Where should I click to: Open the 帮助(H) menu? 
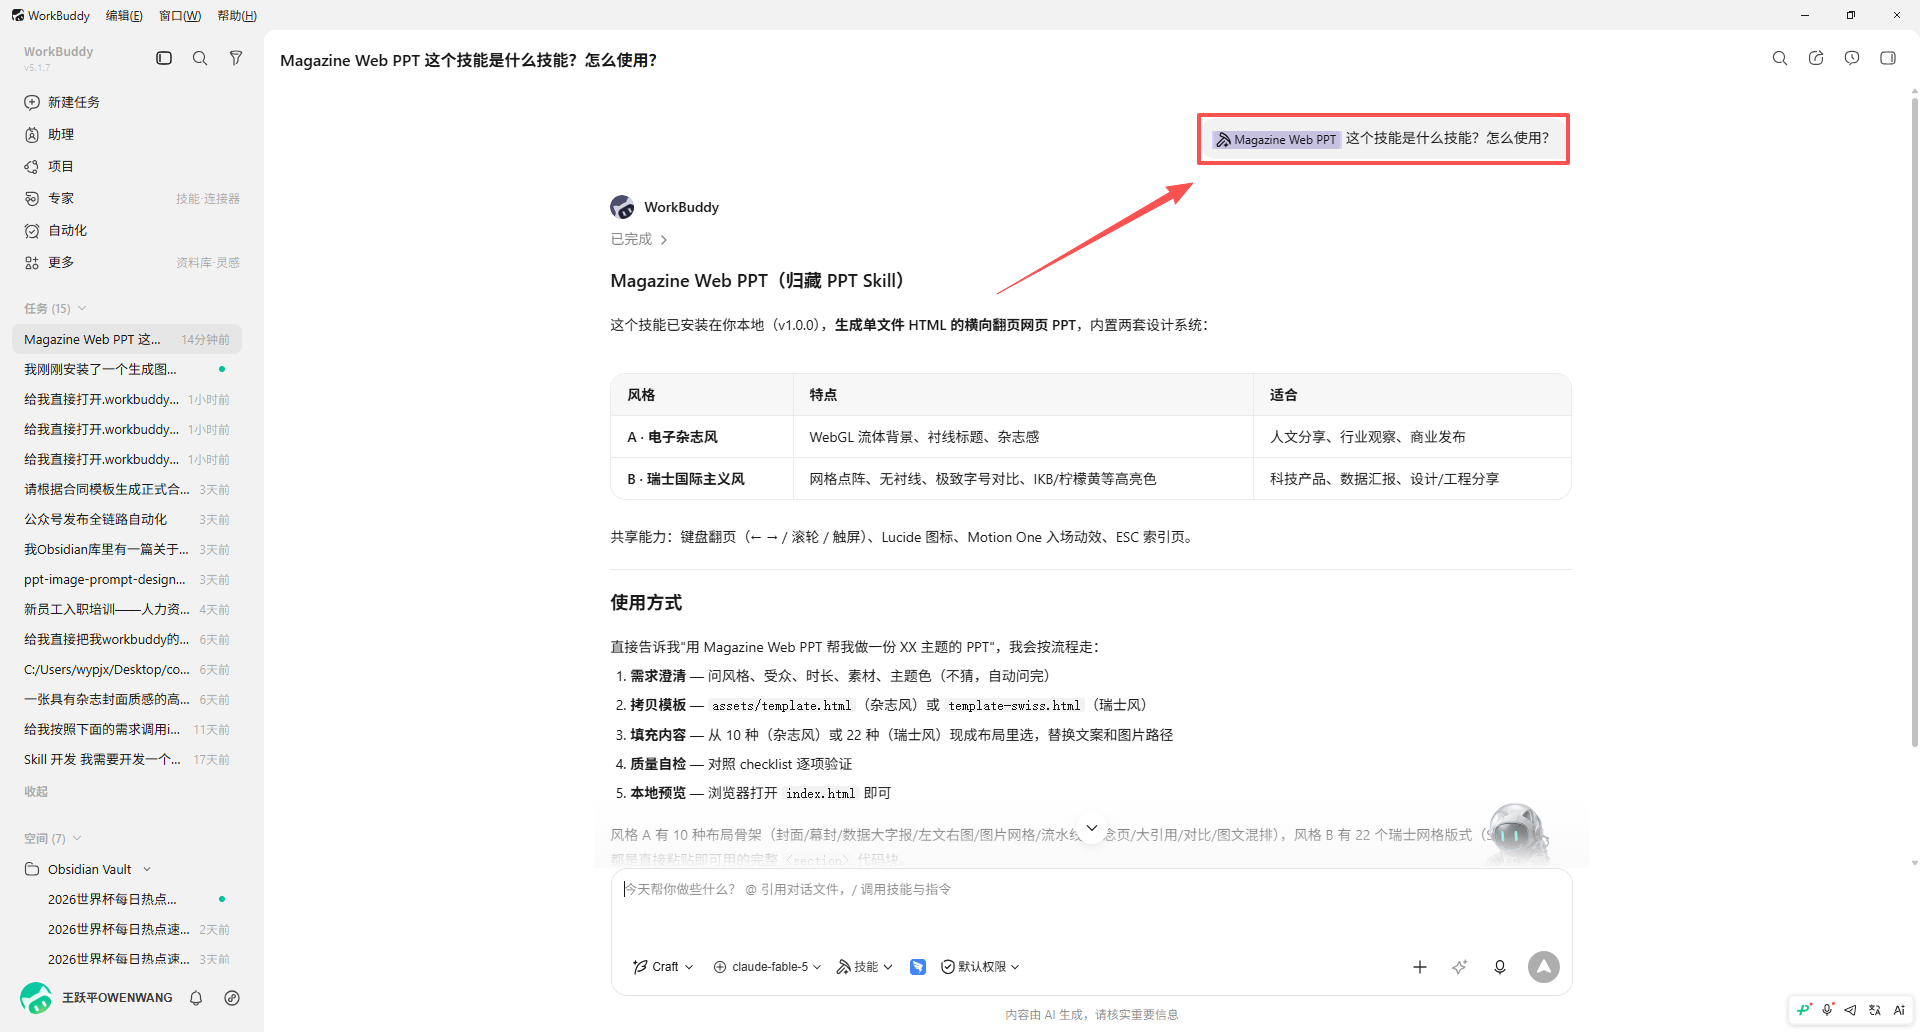[237, 15]
